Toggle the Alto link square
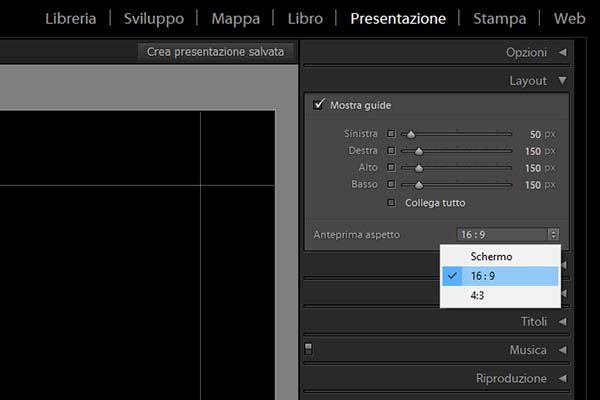The width and height of the screenshot is (600, 400). click(x=391, y=168)
